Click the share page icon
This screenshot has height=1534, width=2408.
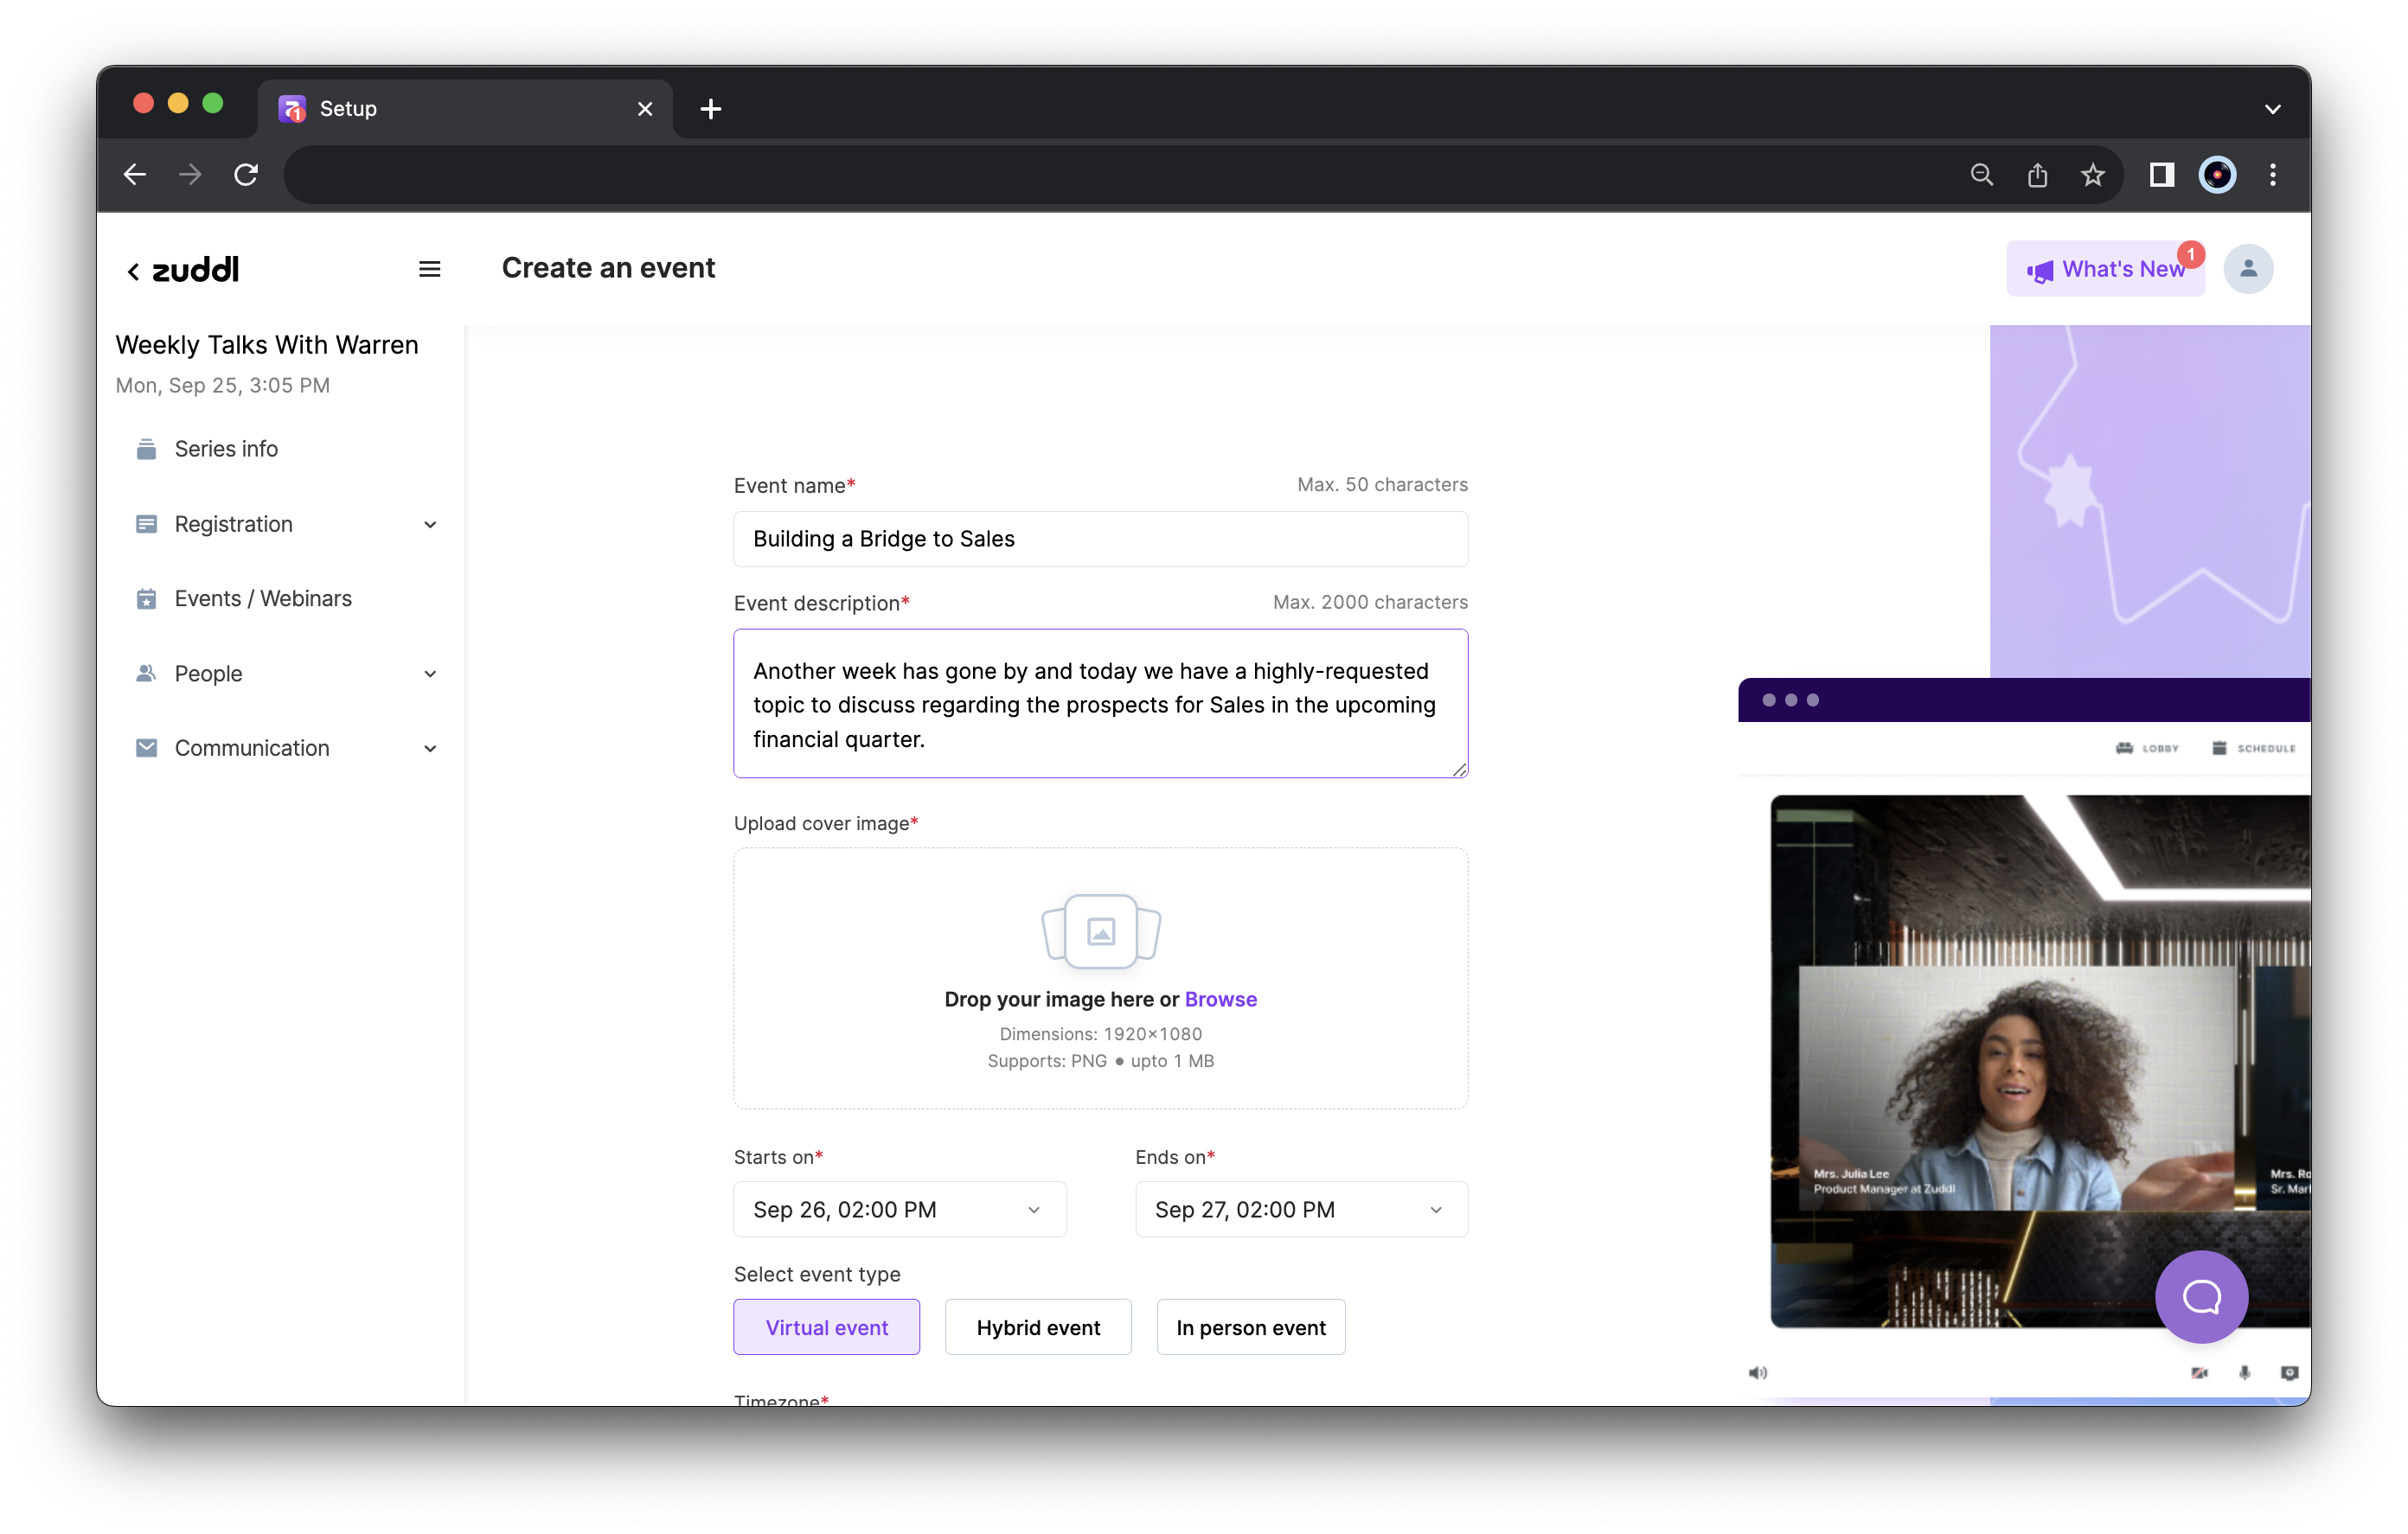[x=2037, y=175]
